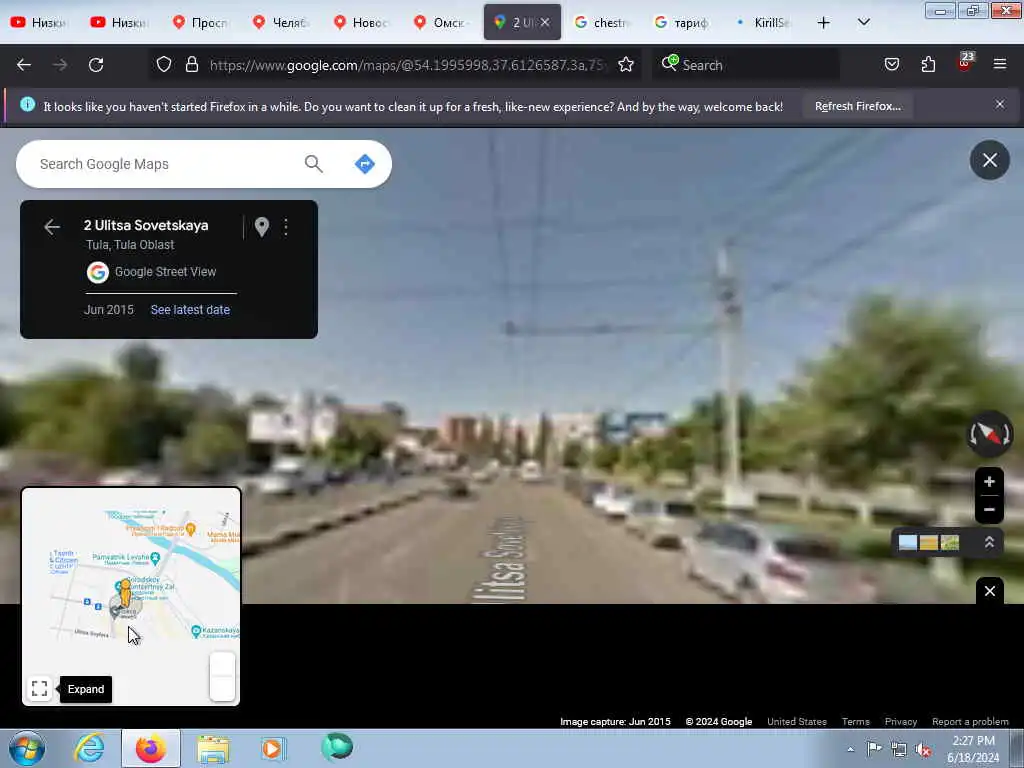1024x768 pixels.
Task: Click the Search Google Maps input field
Action: pyautogui.click(x=163, y=164)
